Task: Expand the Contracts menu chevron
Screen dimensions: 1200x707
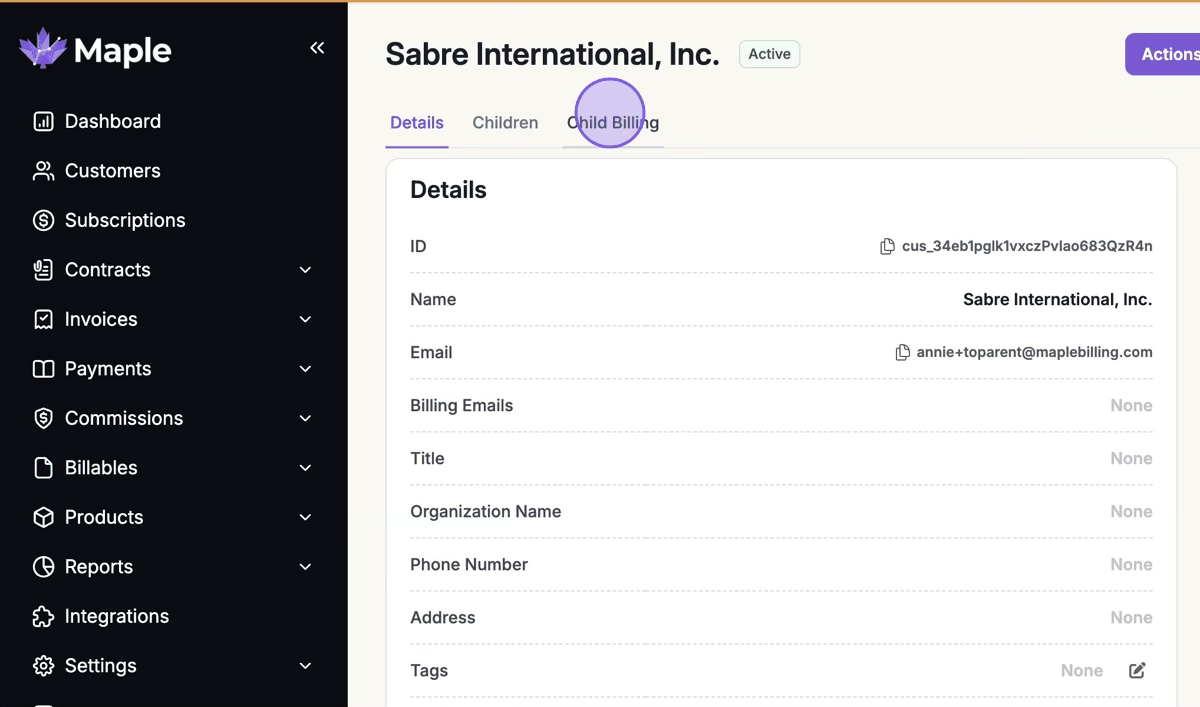Action: (306, 270)
